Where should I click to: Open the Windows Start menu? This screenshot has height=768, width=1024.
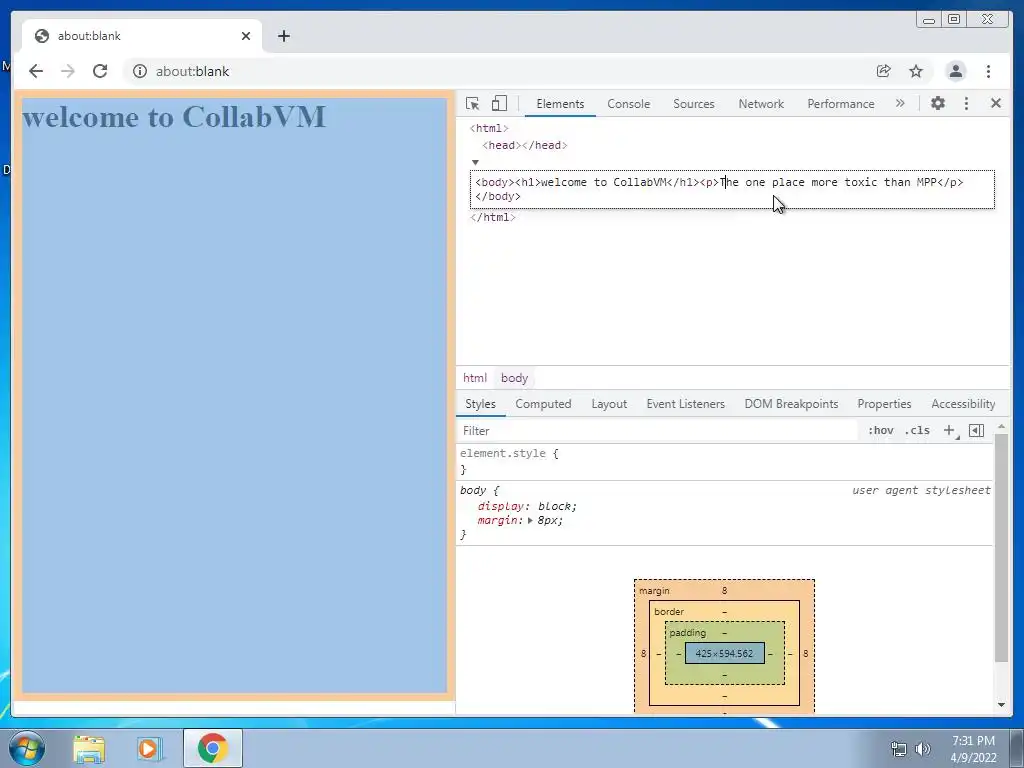click(27, 748)
